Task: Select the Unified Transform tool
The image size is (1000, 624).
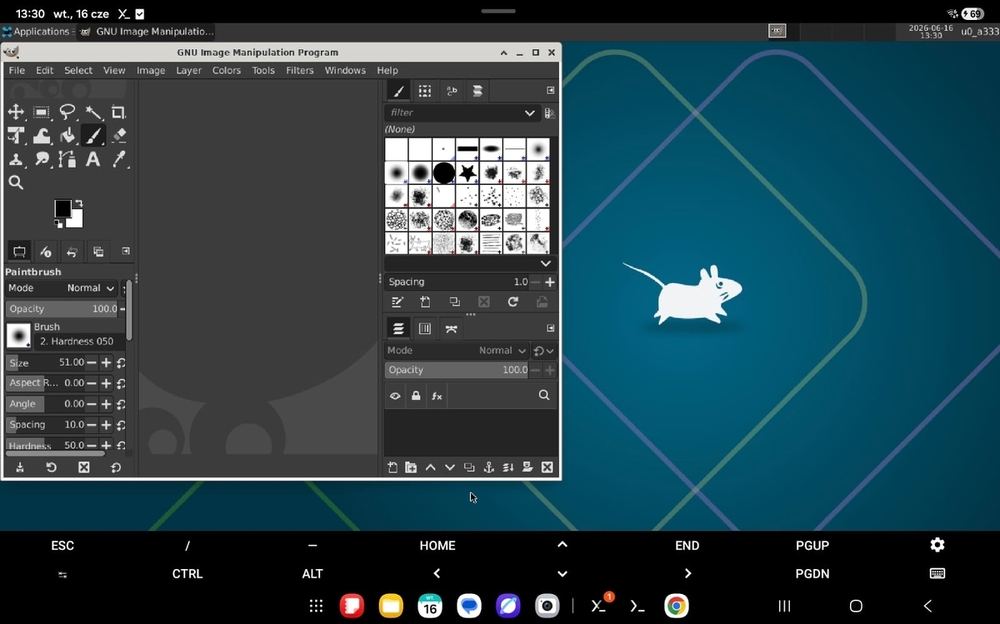Action: pos(16,135)
